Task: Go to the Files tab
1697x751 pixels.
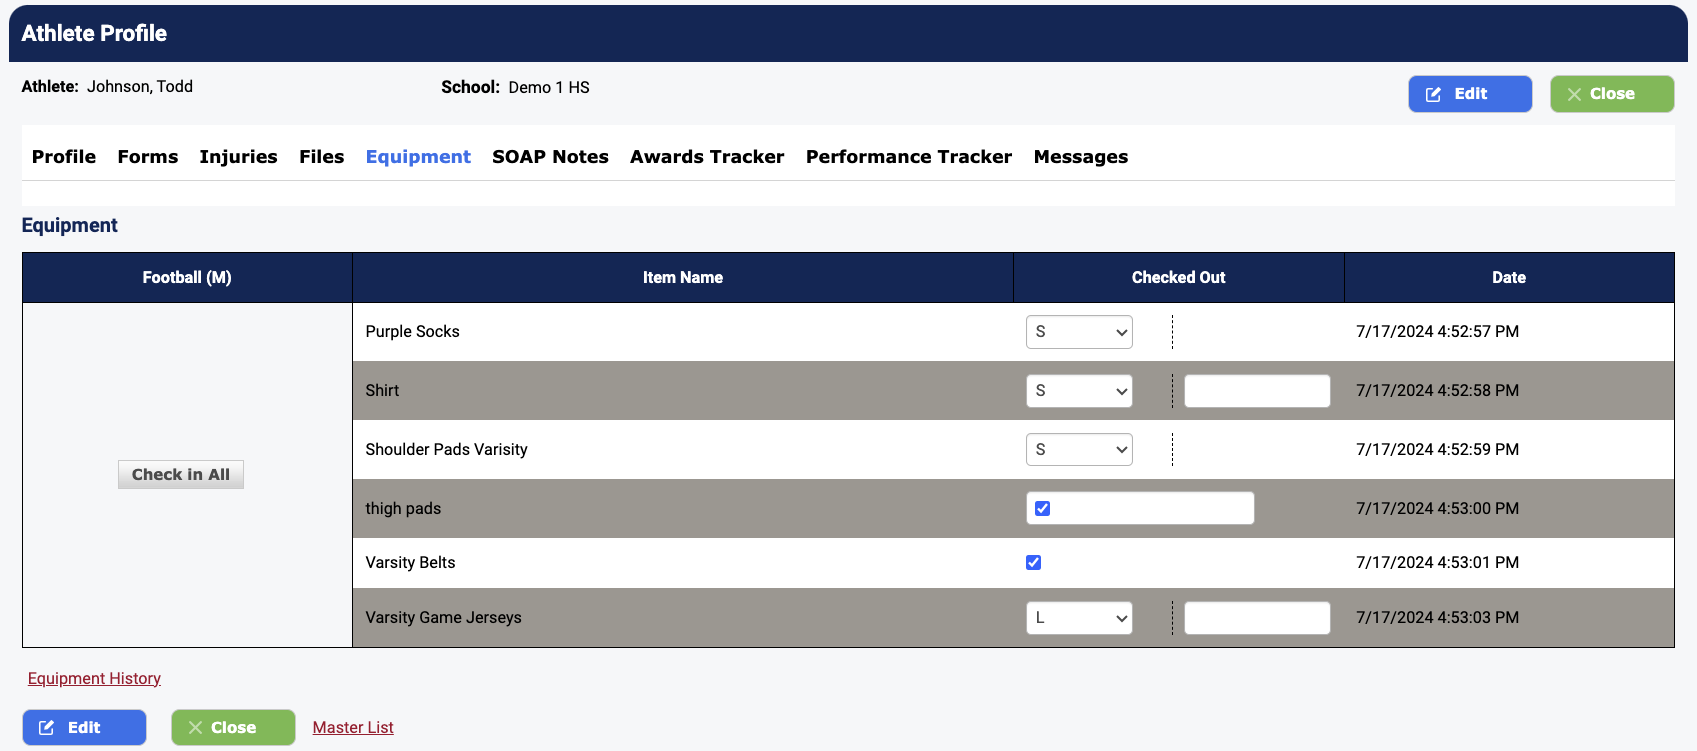Action: [321, 157]
